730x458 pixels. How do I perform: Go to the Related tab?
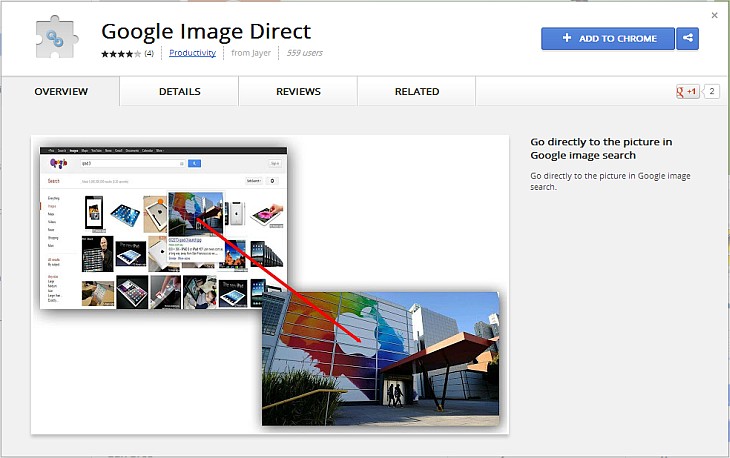pyautogui.click(x=416, y=92)
